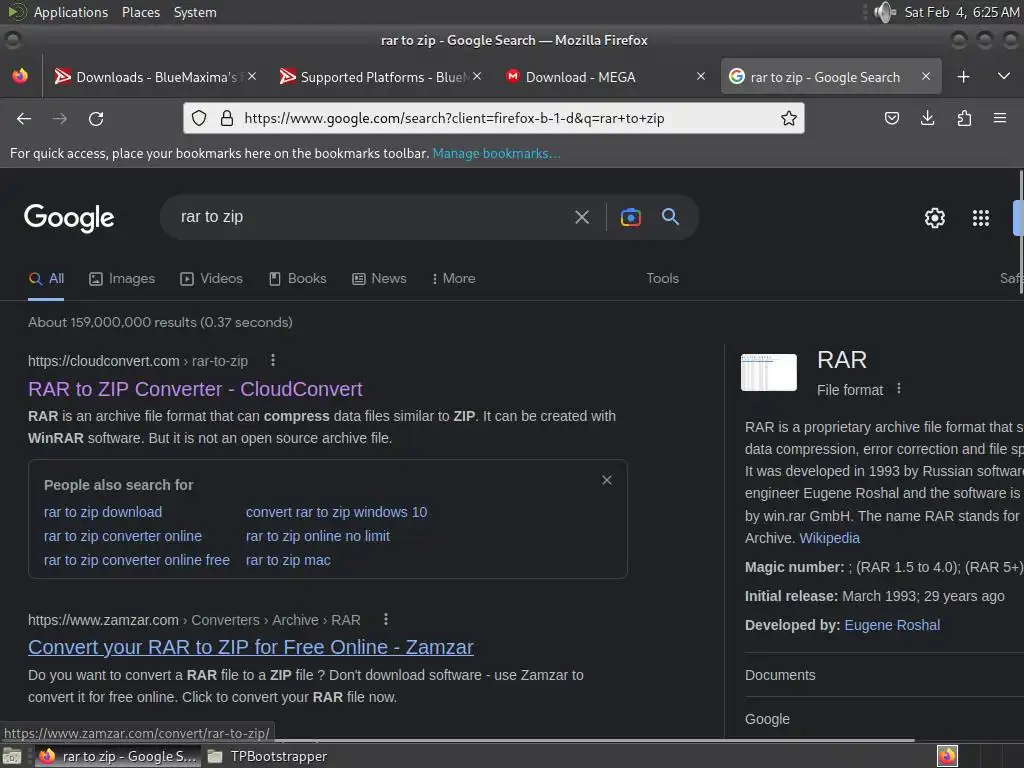Click the site security padlock icon

click(227, 118)
